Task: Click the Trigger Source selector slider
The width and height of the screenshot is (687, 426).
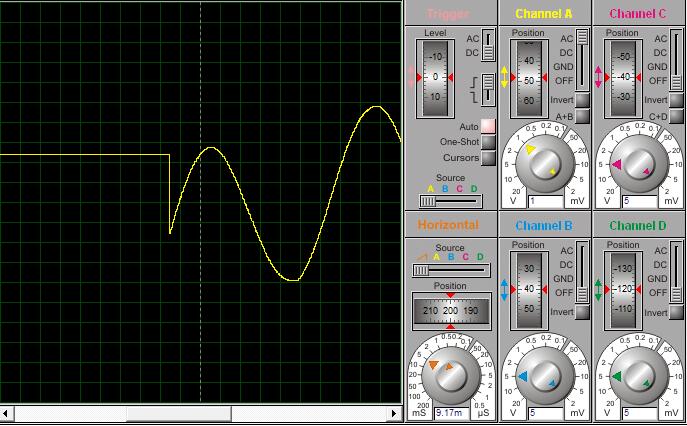Action: point(450,201)
